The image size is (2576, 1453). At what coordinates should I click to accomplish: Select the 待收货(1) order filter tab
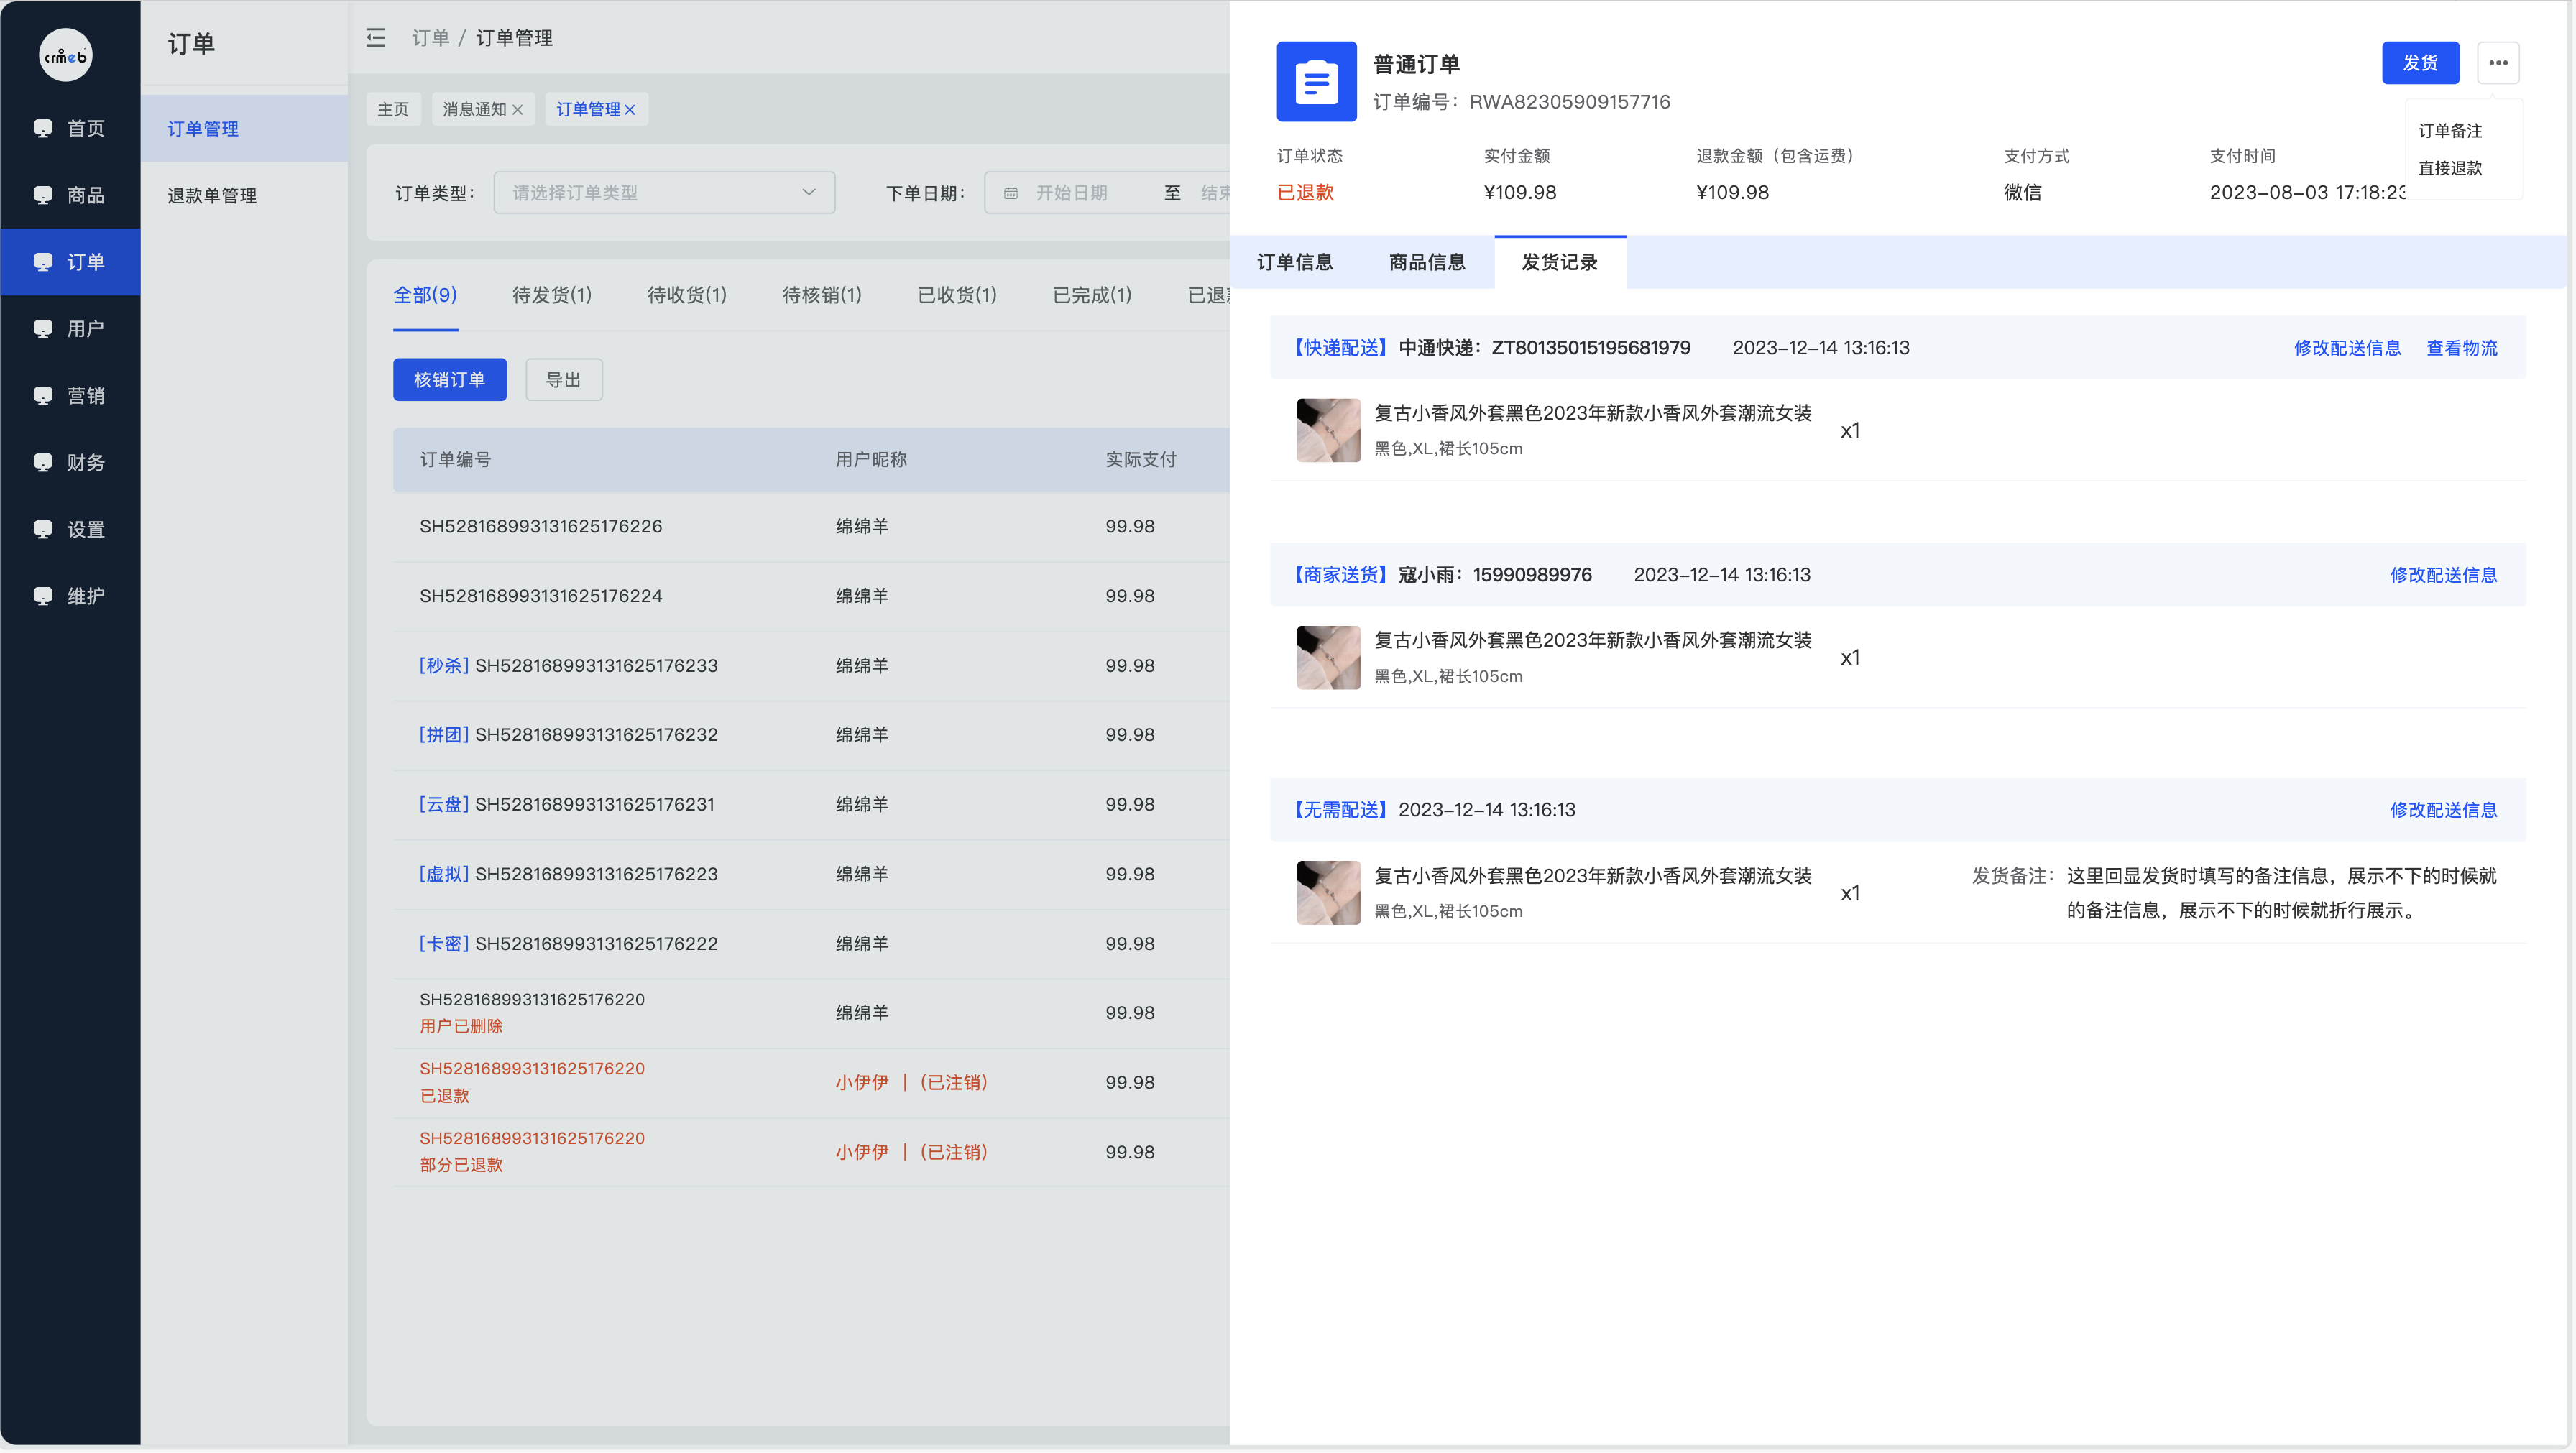tap(687, 295)
